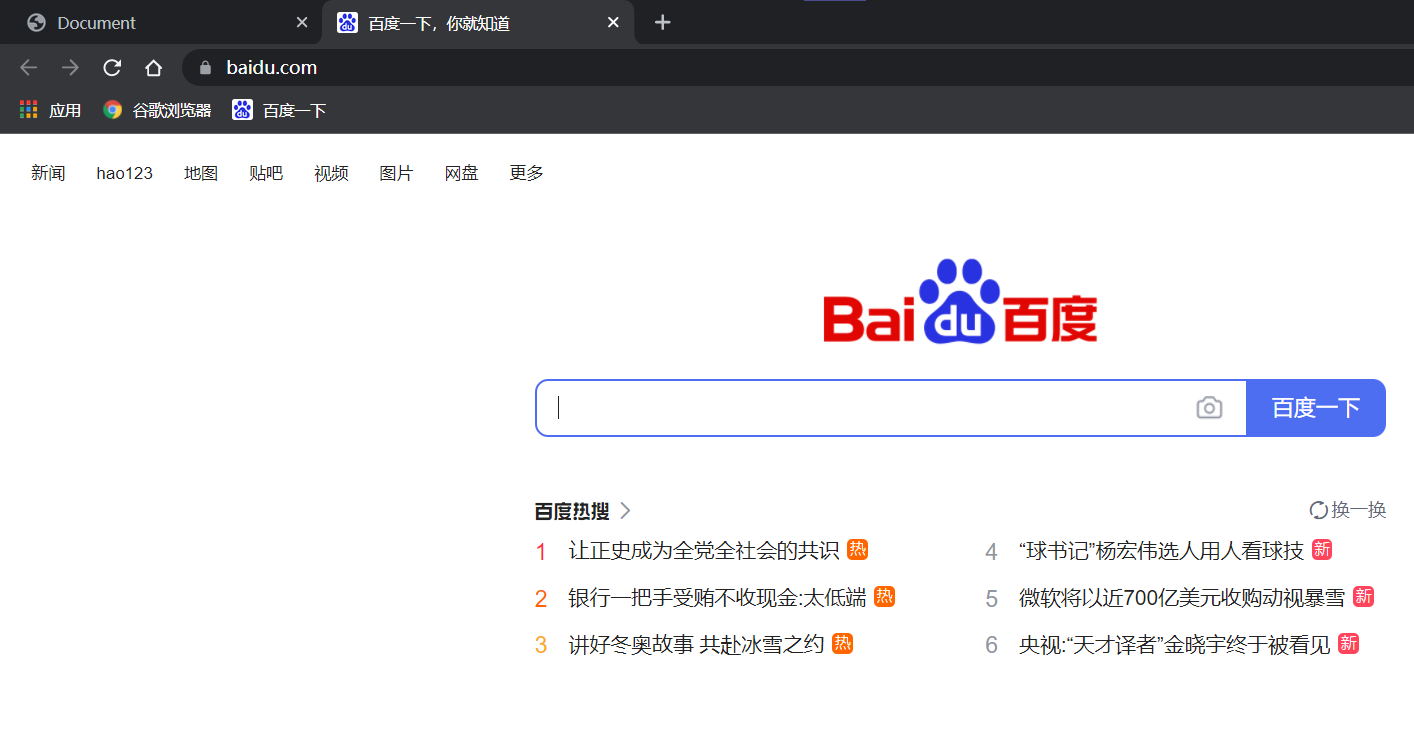Click the 百度热搜 arrow chevron
The width and height of the screenshot is (1414, 738).
(x=625, y=510)
